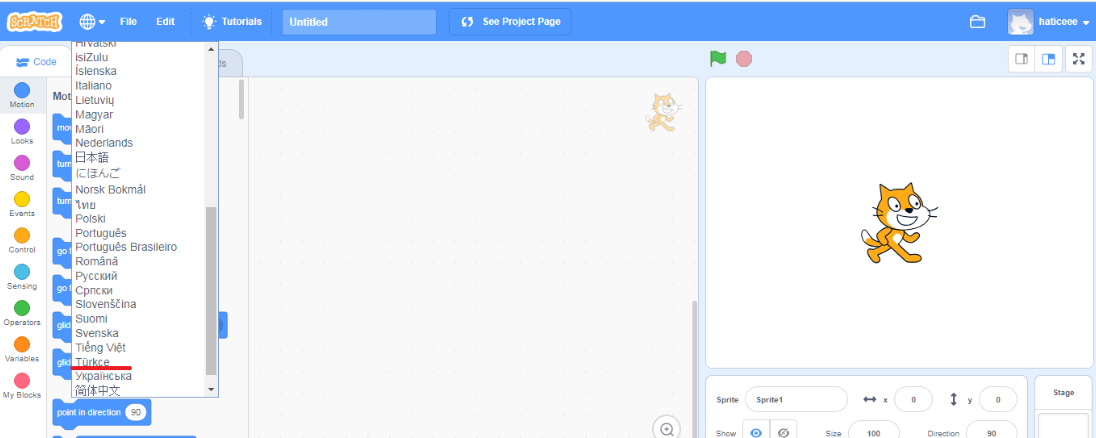Viewport: 1096px width, 438px height.
Task: Choose Nederlands from language list
Action: tap(103, 143)
